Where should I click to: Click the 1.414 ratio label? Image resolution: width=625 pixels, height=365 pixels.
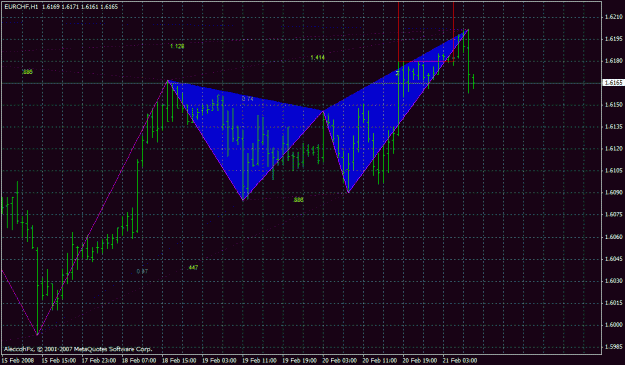[317, 57]
